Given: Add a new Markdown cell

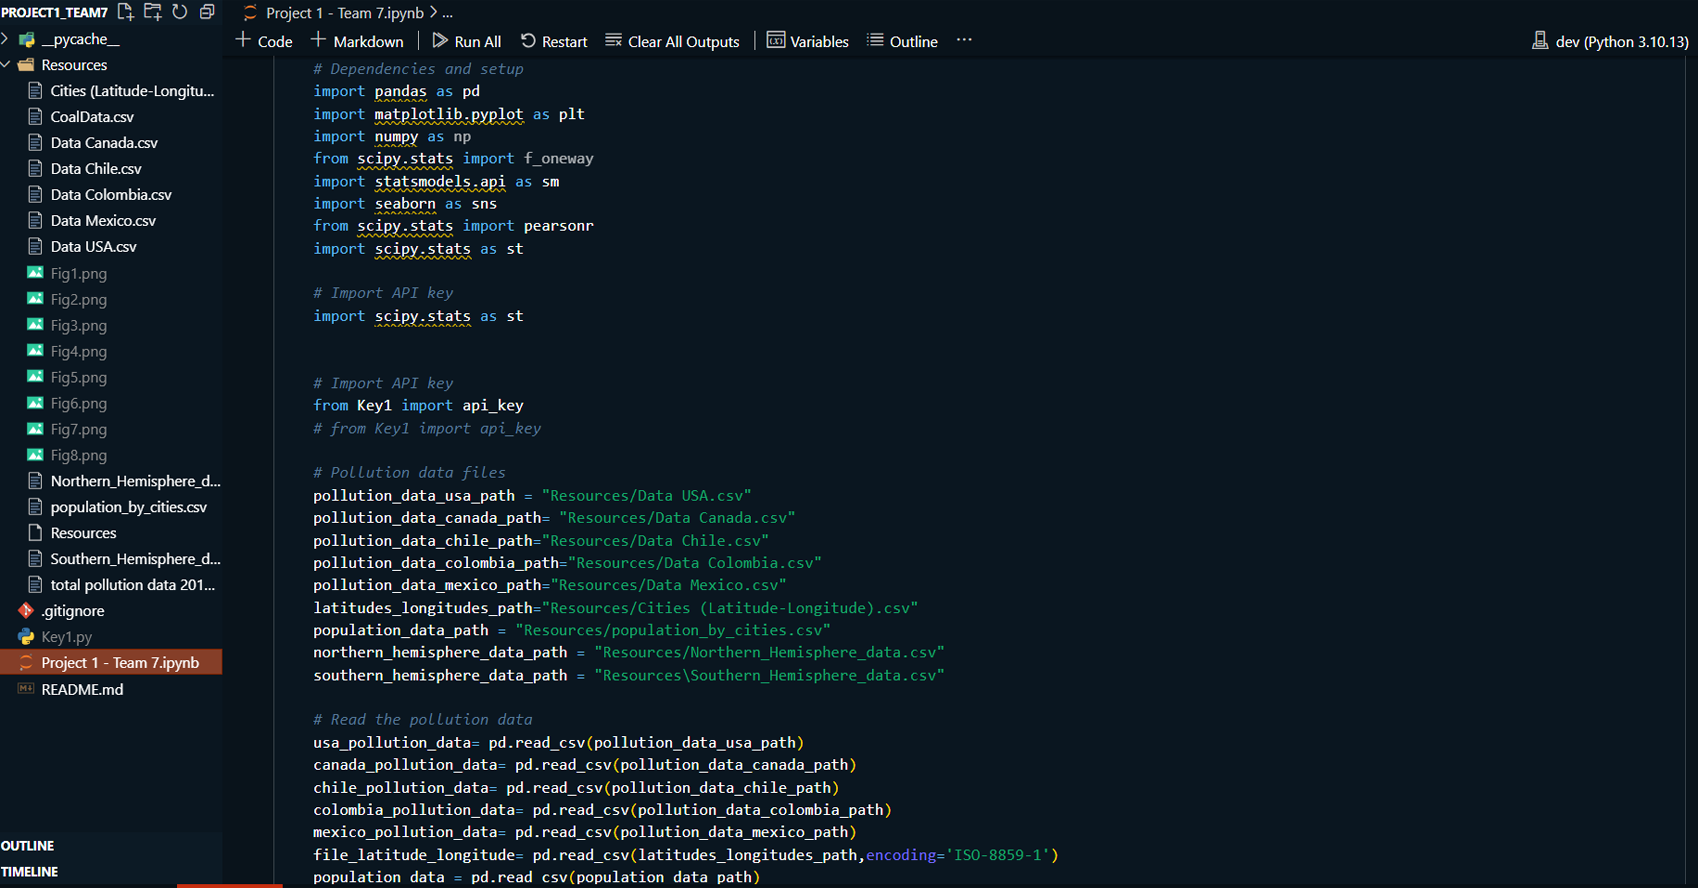Looking at the screenshot, I should click(357, 41).
